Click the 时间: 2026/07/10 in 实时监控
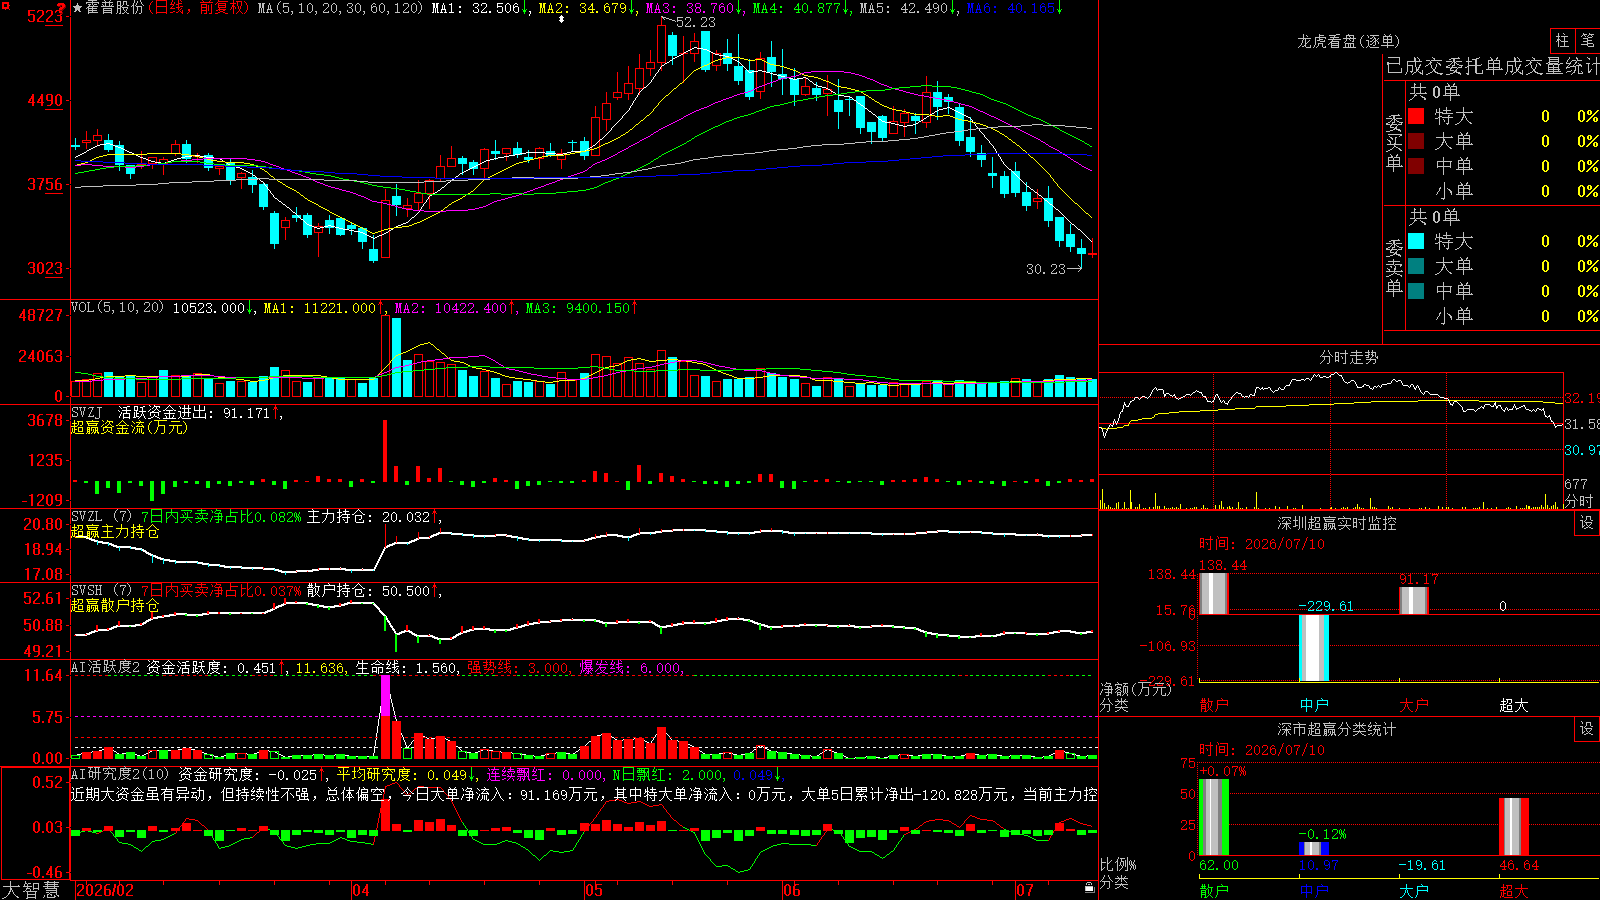Viewport: 1600px width, 900px height. click(x=1262, y=544)
